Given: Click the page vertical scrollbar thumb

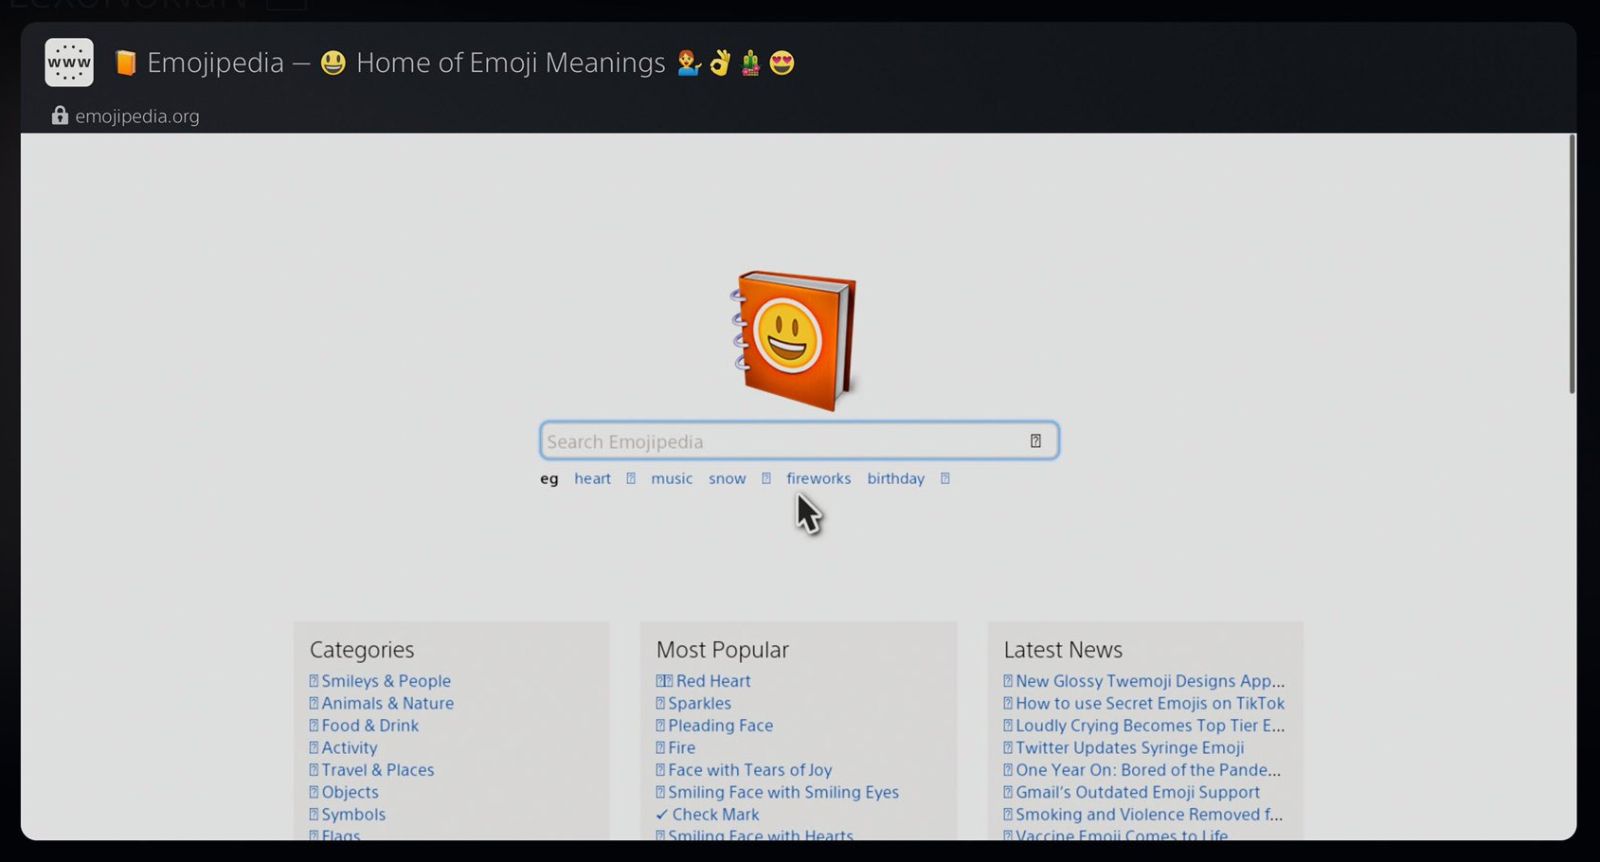Looking at the screenshot, I should pyautogui.click(x=1572, y=265).
